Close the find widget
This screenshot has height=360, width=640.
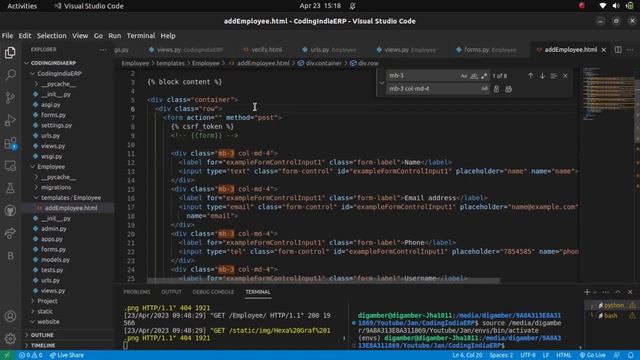(x=565, y=76)
